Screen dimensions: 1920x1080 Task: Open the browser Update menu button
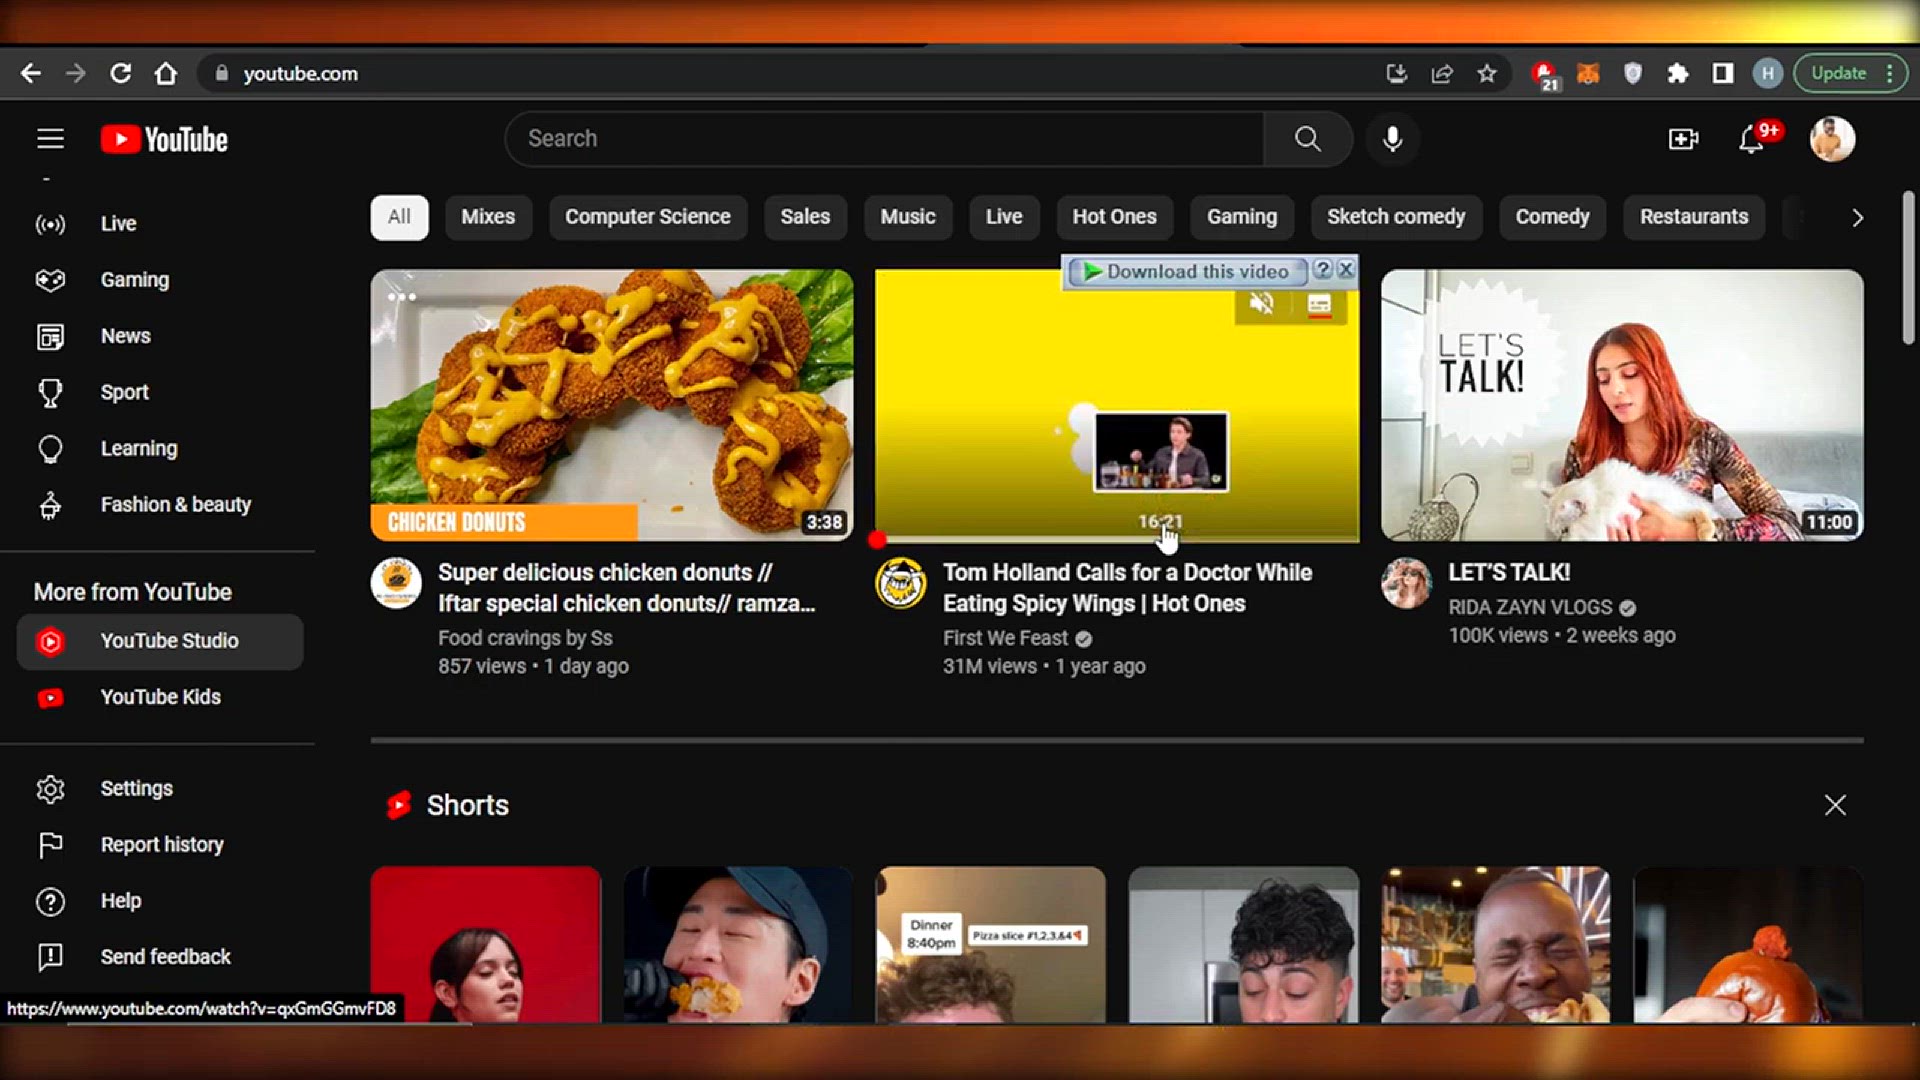click(x=1851, y=73)
